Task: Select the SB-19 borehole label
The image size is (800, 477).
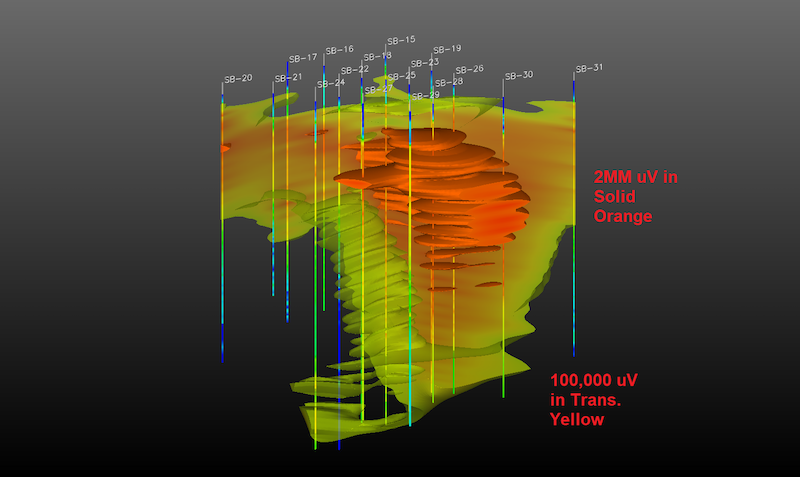Action: [x=447, y=49]
